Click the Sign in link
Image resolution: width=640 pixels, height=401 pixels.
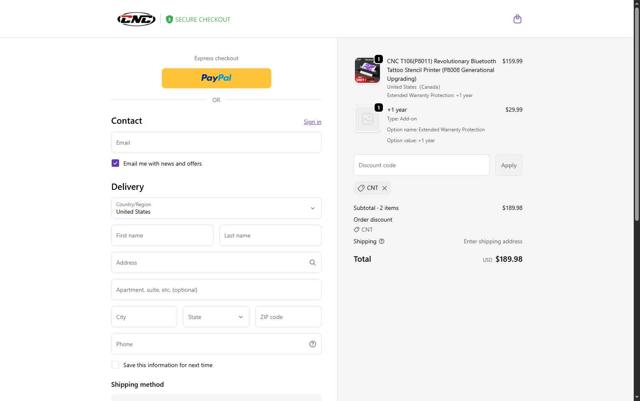click(312, 122)
